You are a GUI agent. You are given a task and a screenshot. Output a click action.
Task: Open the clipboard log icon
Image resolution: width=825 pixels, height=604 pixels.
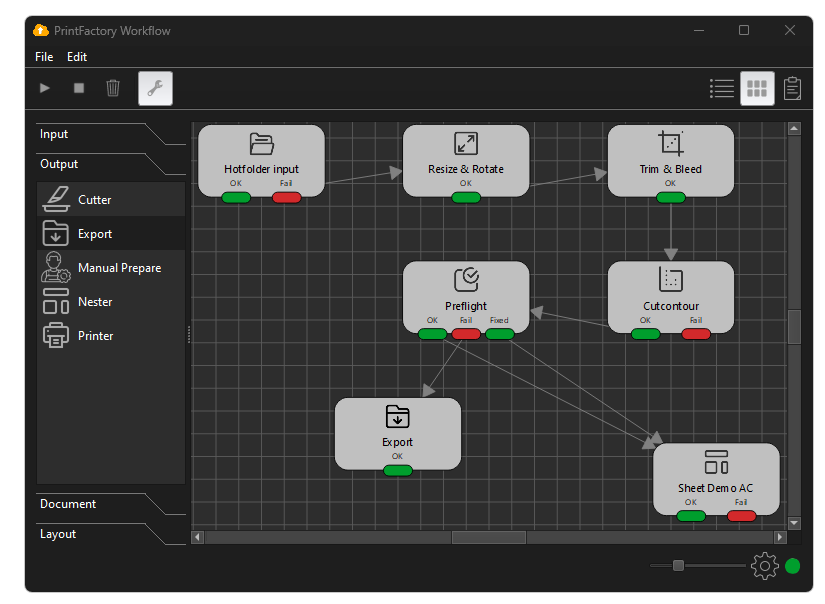click(x=792, y=88)
